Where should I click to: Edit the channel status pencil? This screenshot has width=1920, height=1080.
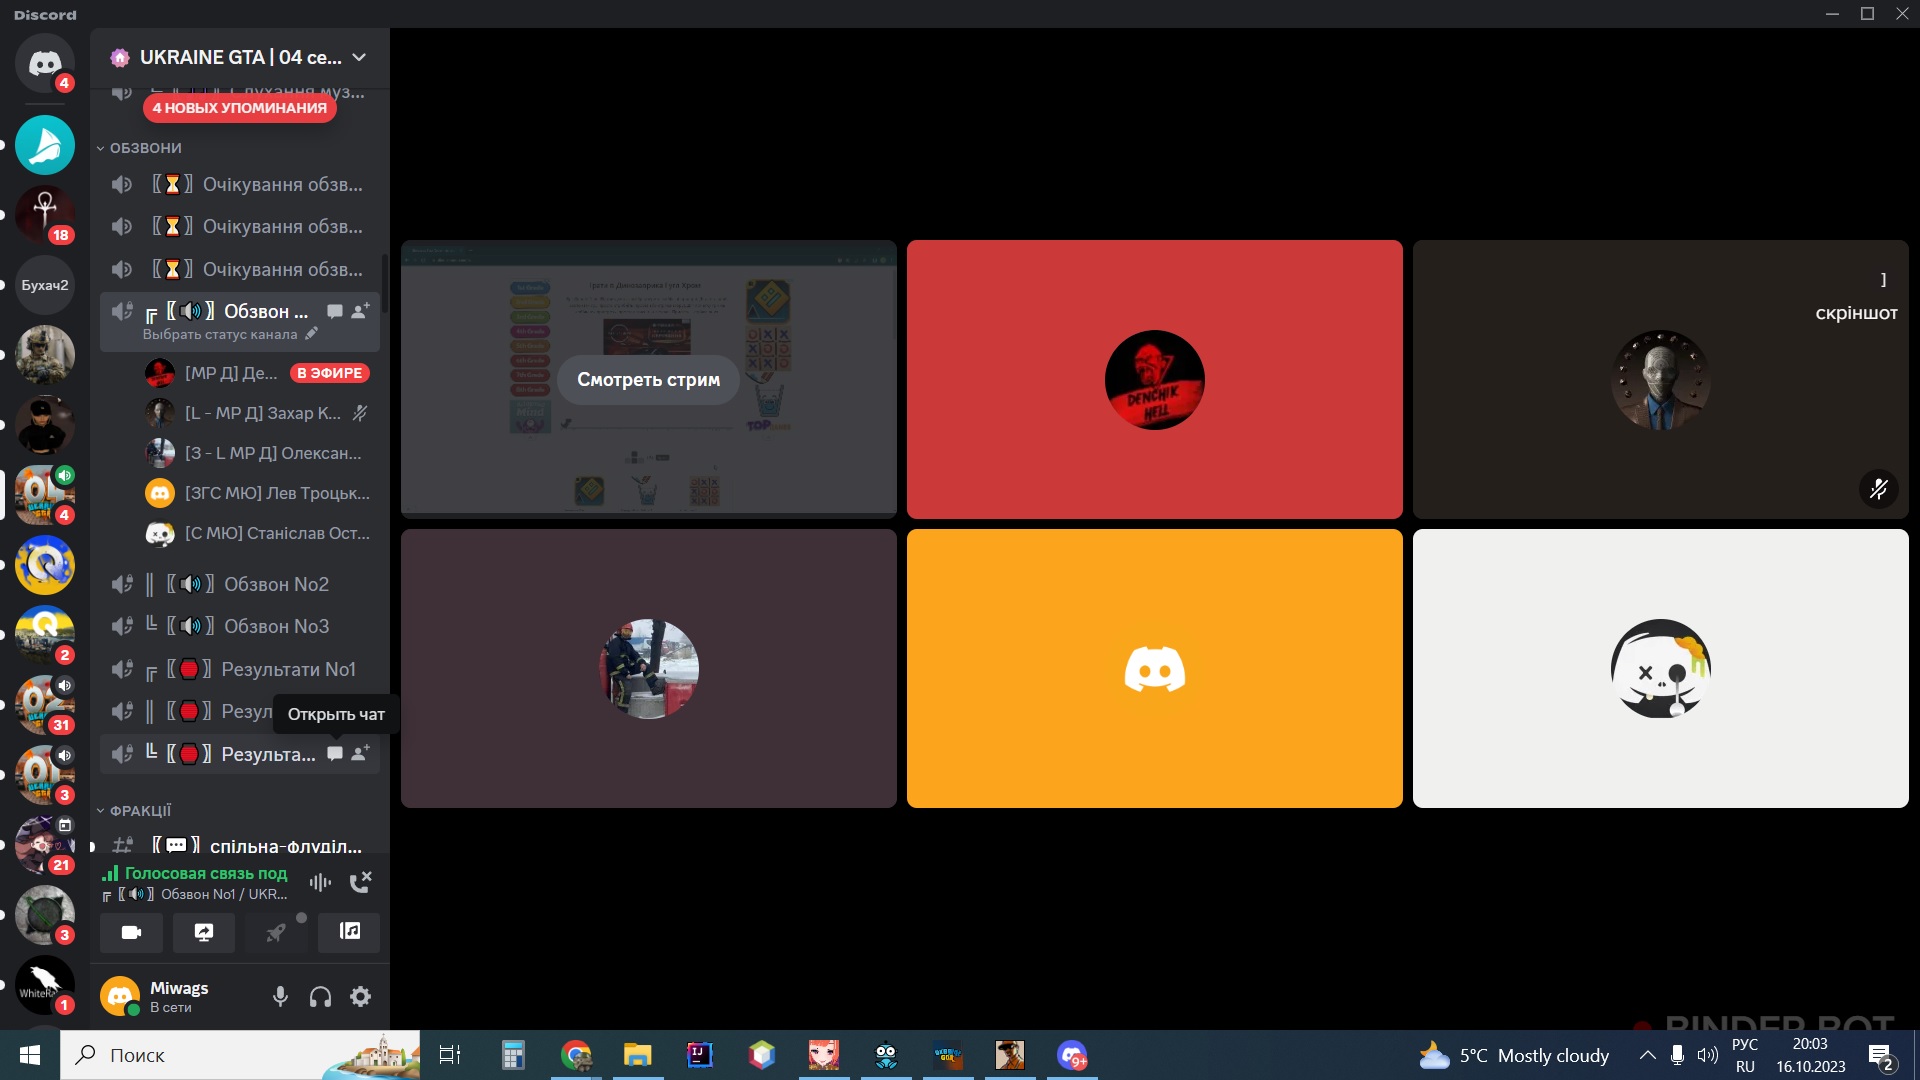(311, 334)
